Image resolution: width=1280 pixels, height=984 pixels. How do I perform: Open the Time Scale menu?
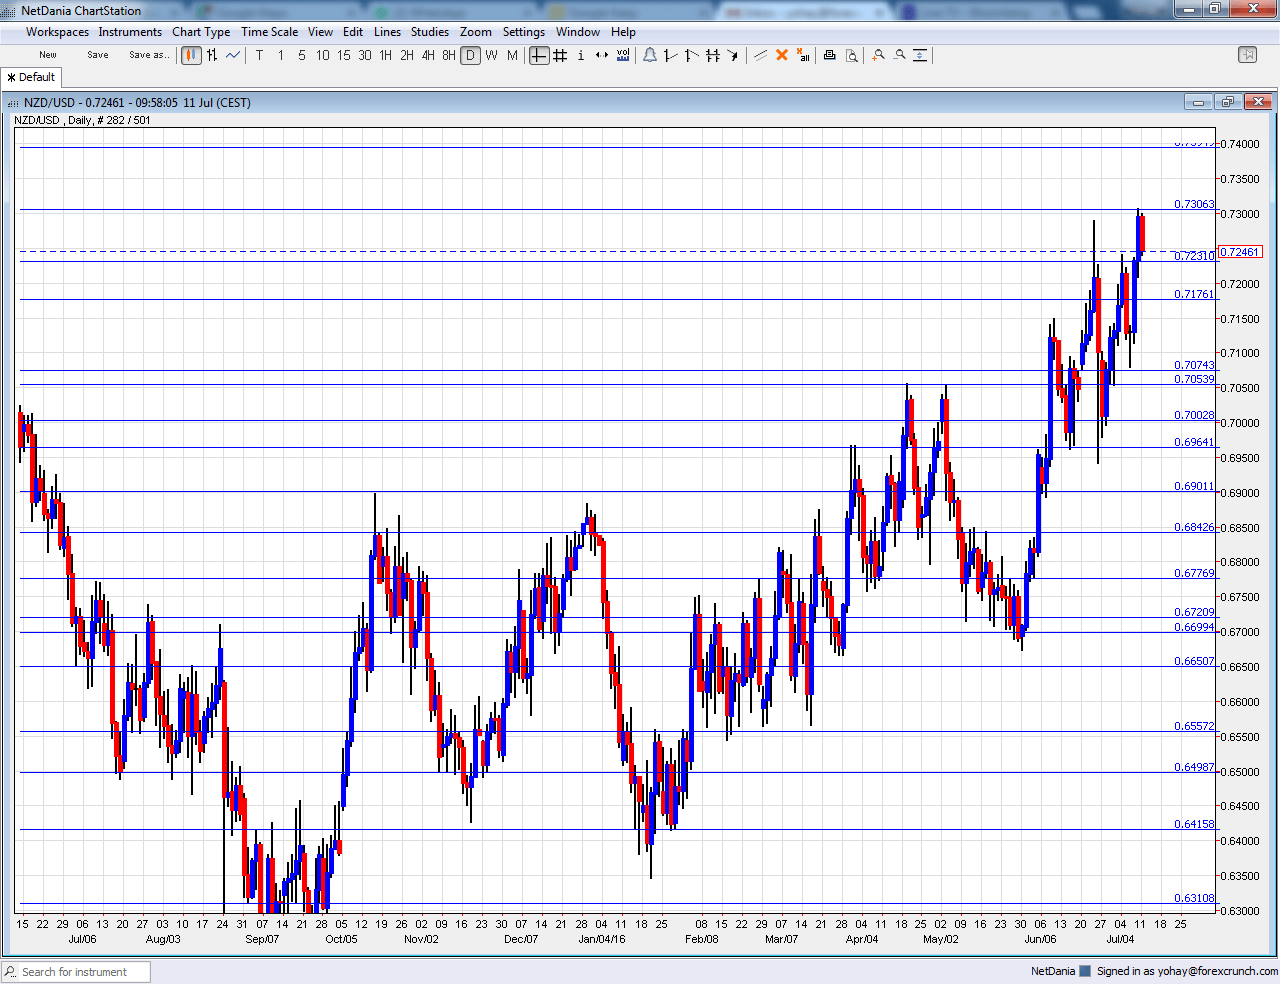269,31
